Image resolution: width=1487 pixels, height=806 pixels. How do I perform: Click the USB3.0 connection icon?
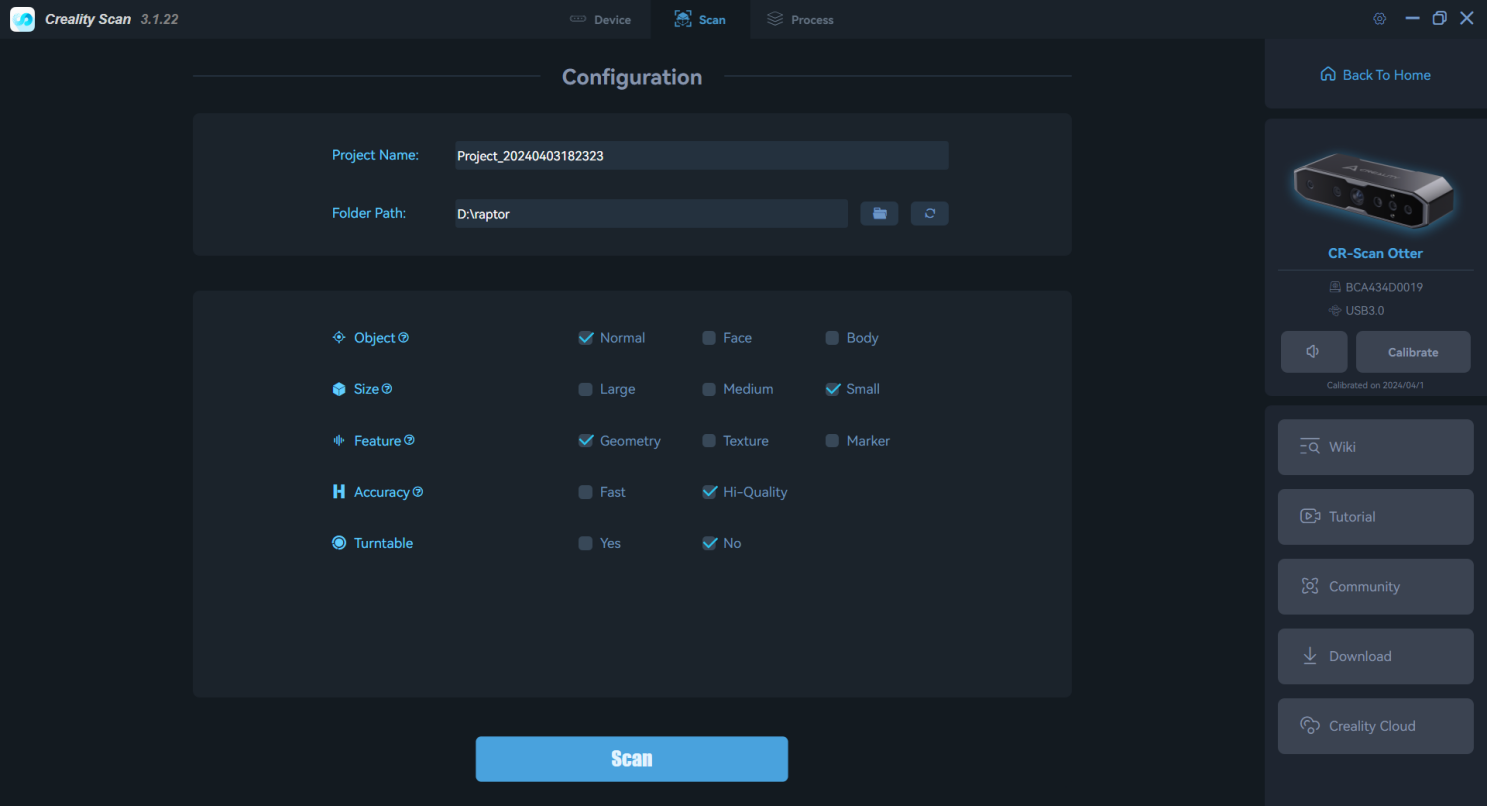pyautogui.click(x=1335, y=311)
